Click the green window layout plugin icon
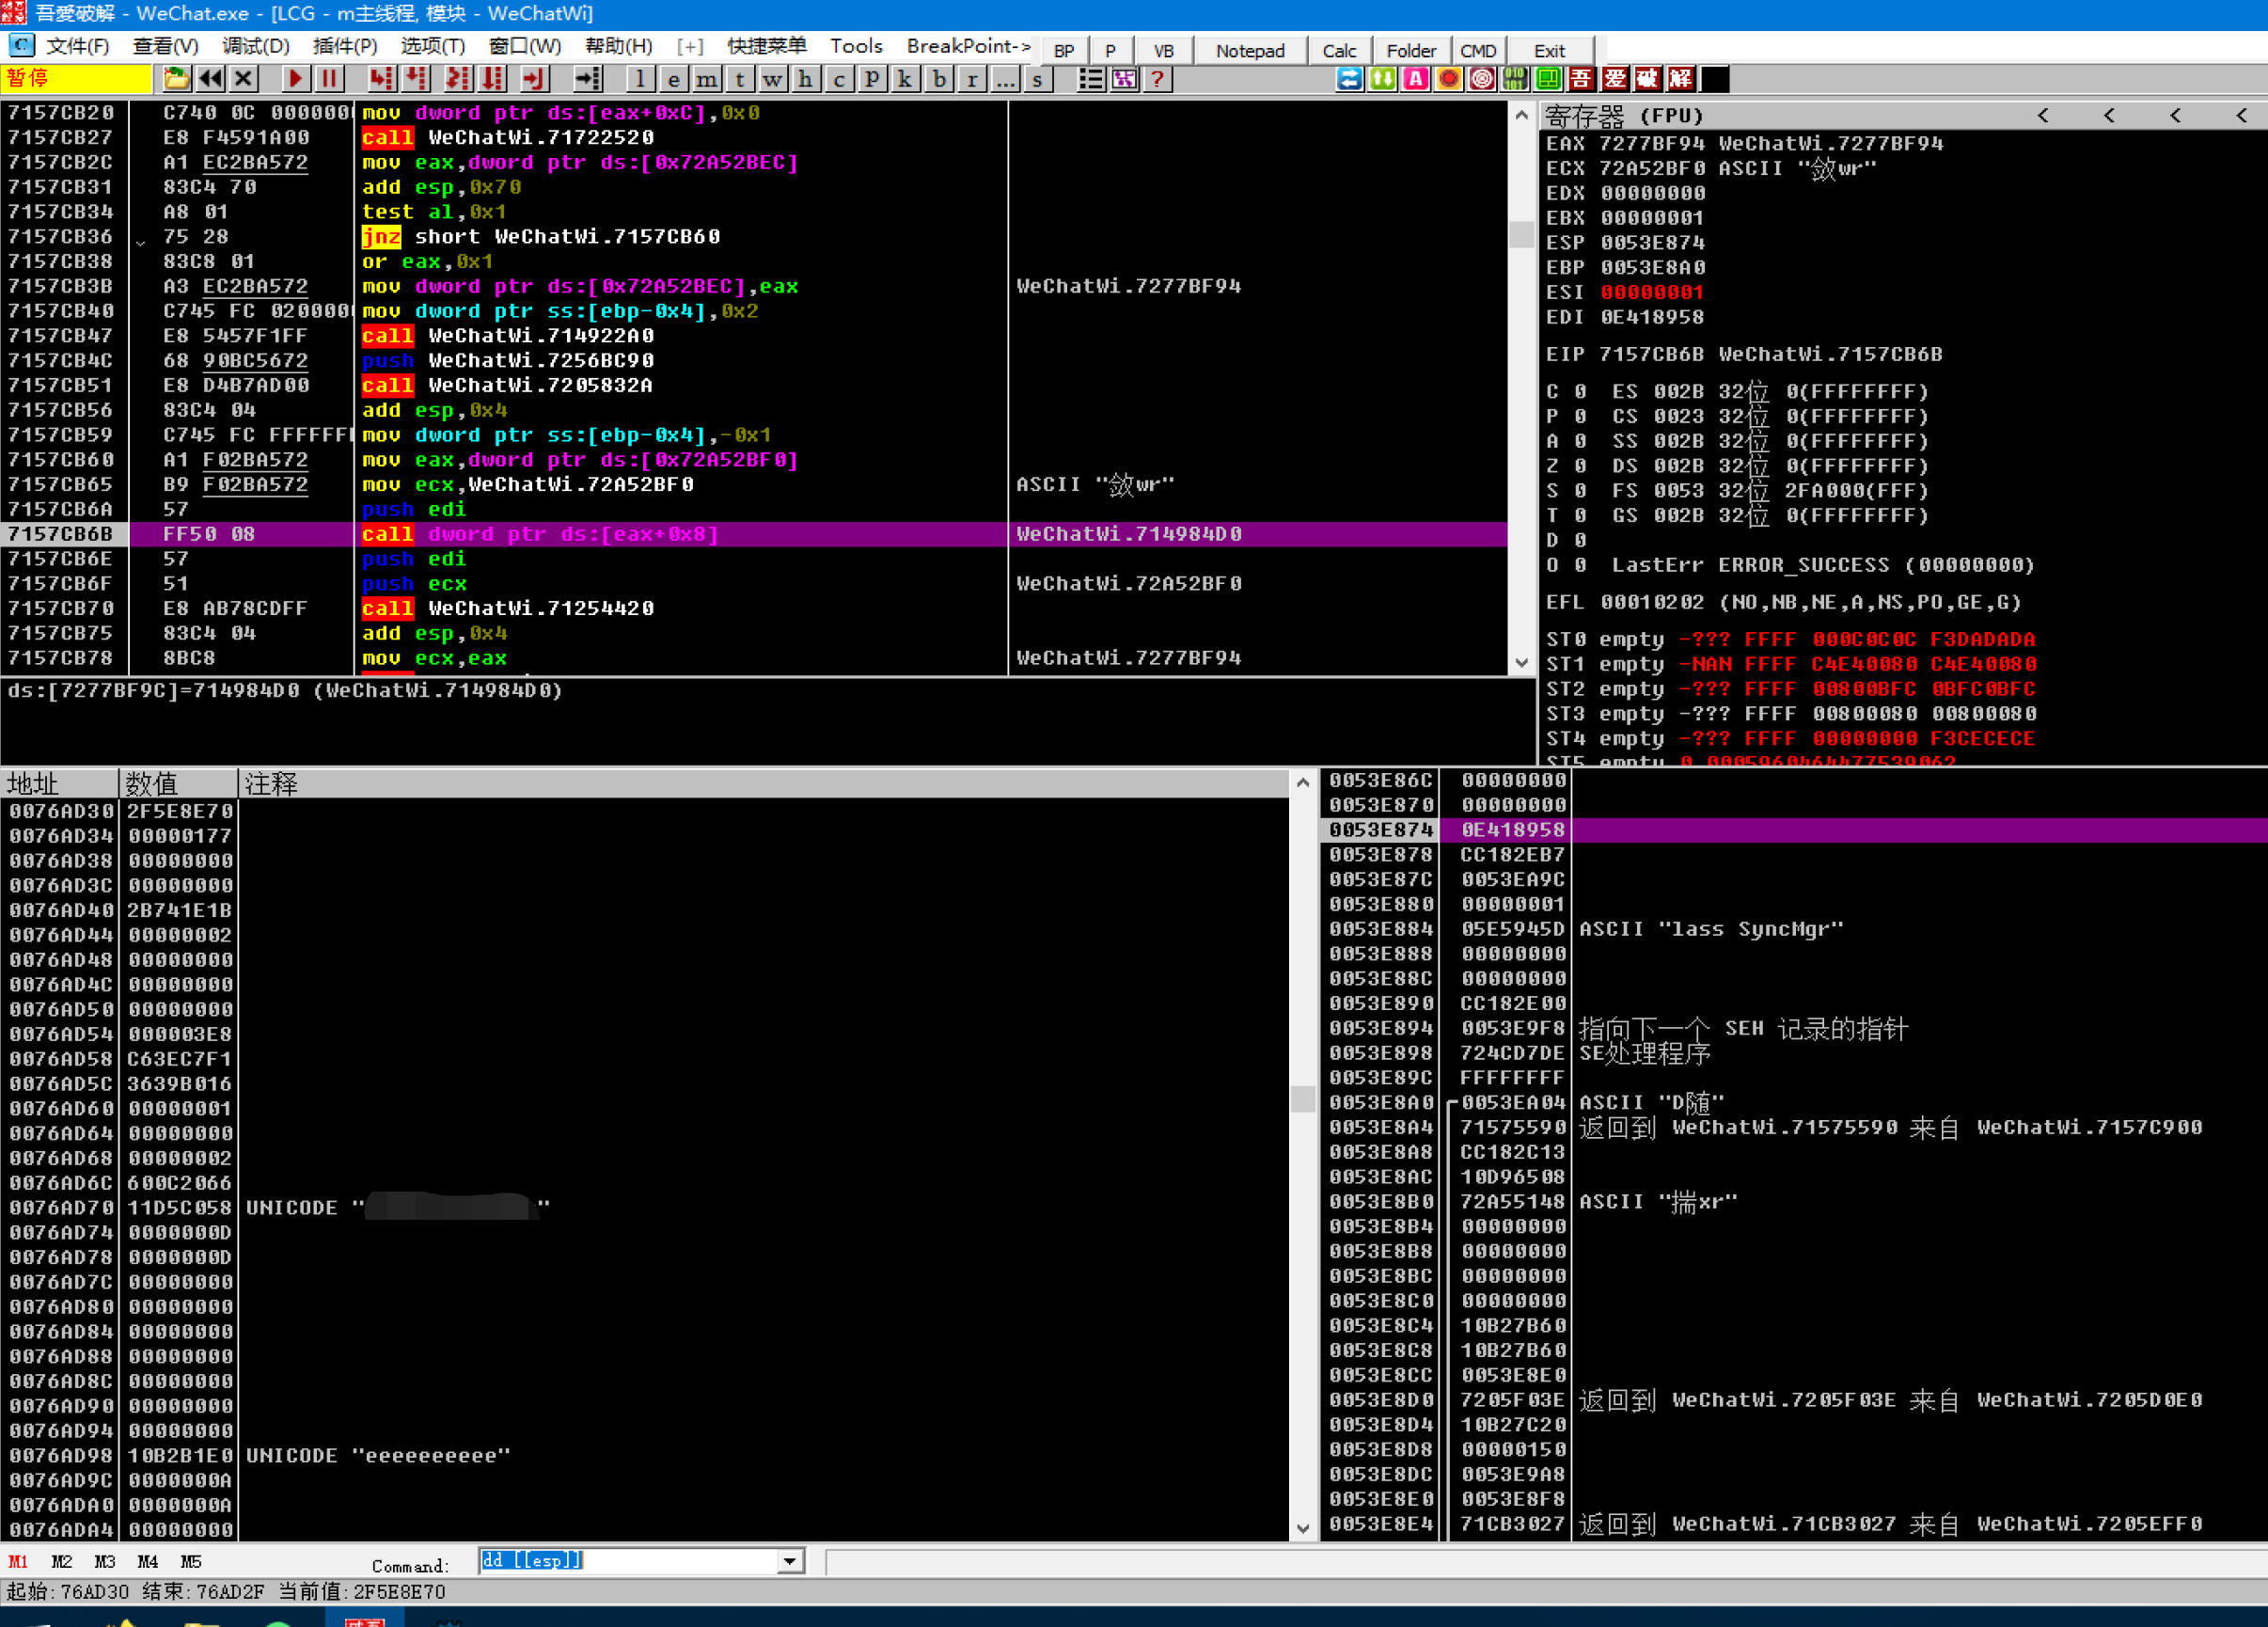The image size is (2268, 1627). (1548, 79)
